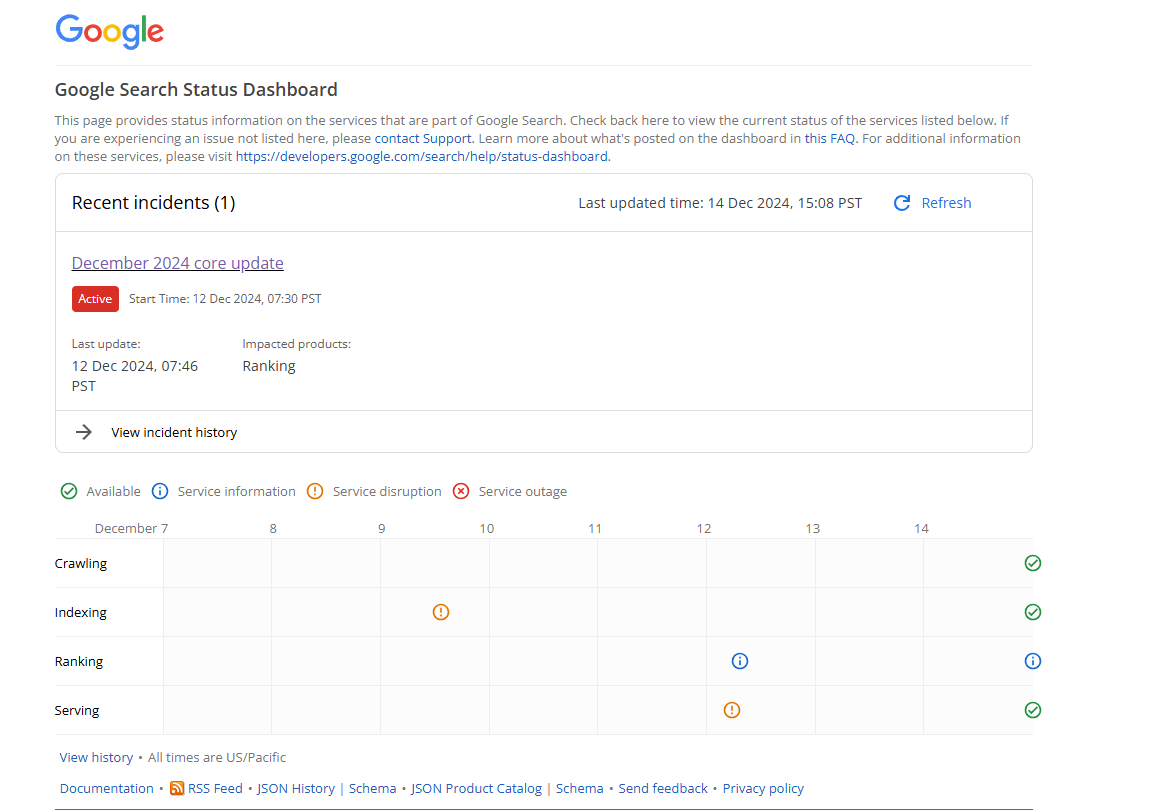Click the Recent incidents (1) heading
Screen dimensions: 1171x811
click(x=153, y=203)
